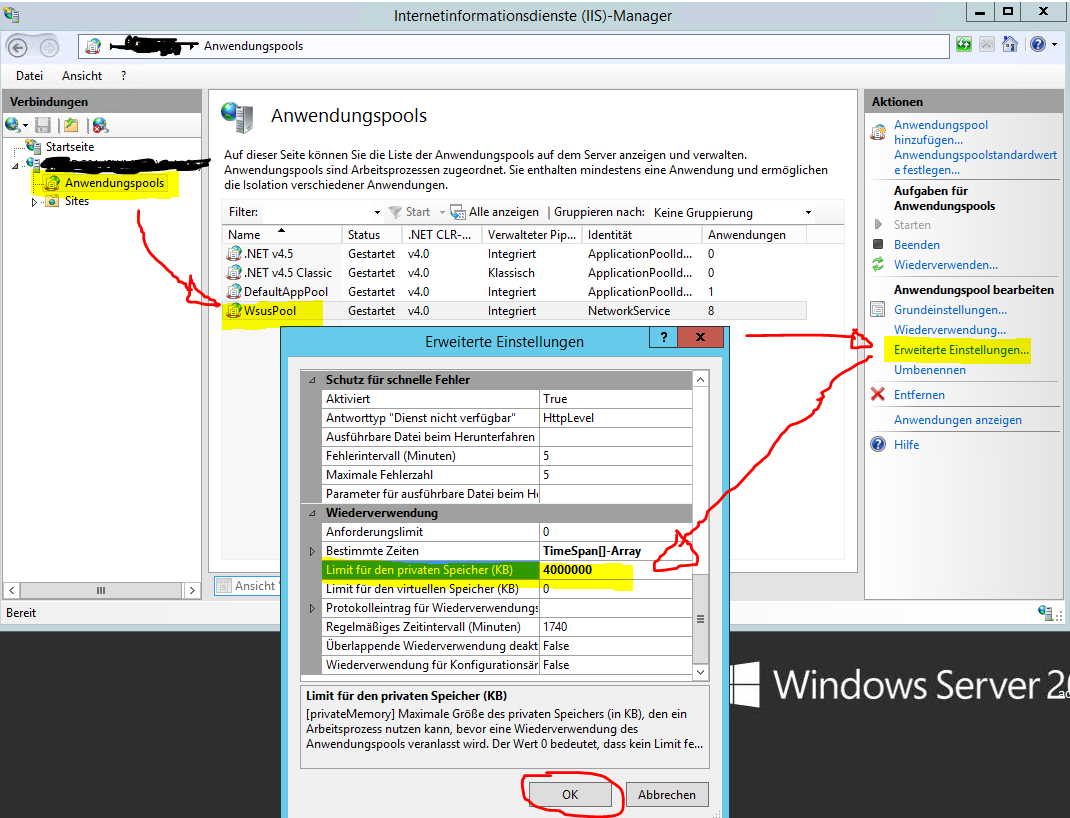Viewport: 1070px width, 818px height.
Task: Open the dropdown arrow next to help icon
Action: click(x=1054, y=45)
